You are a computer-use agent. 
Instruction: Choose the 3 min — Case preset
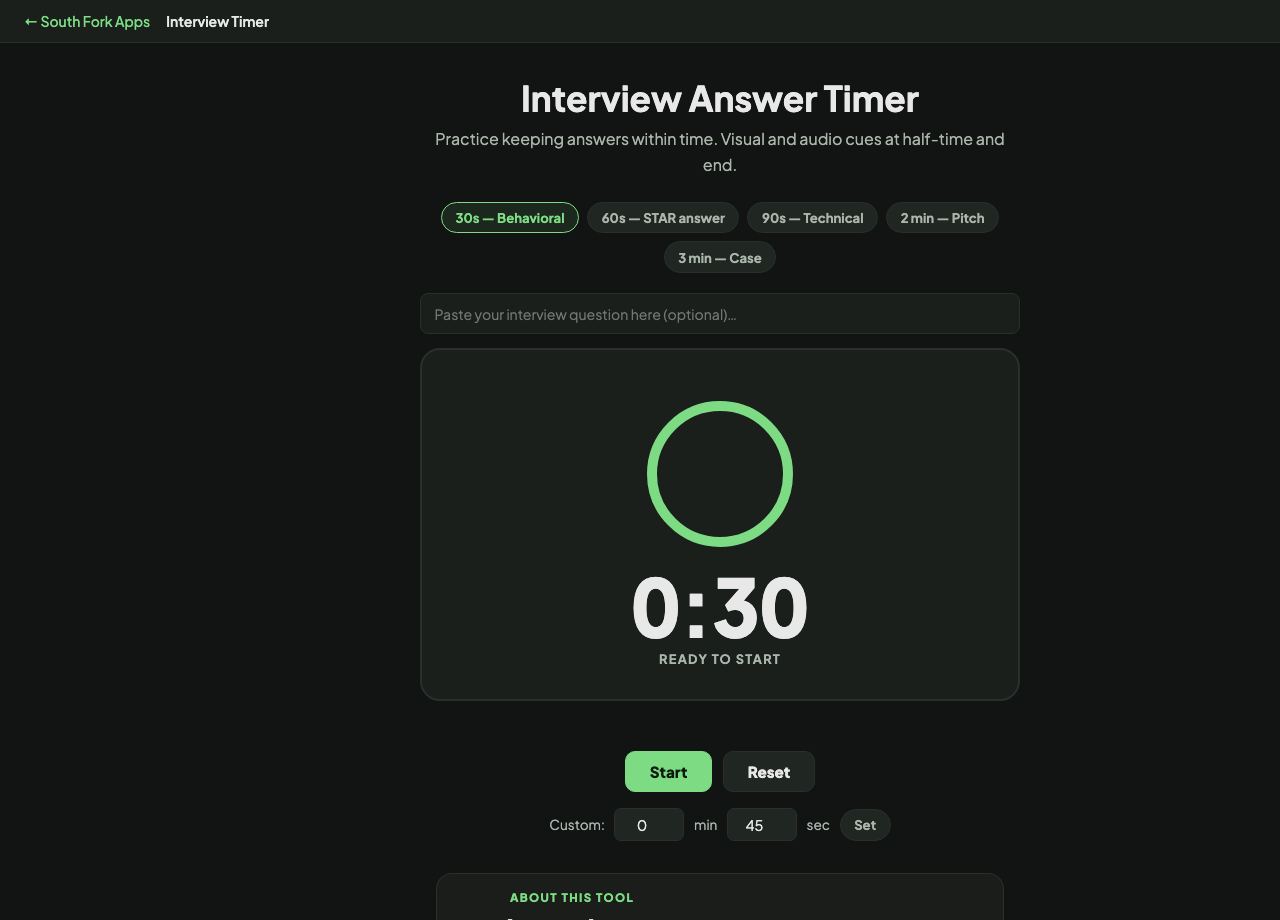tap(720, 258)
